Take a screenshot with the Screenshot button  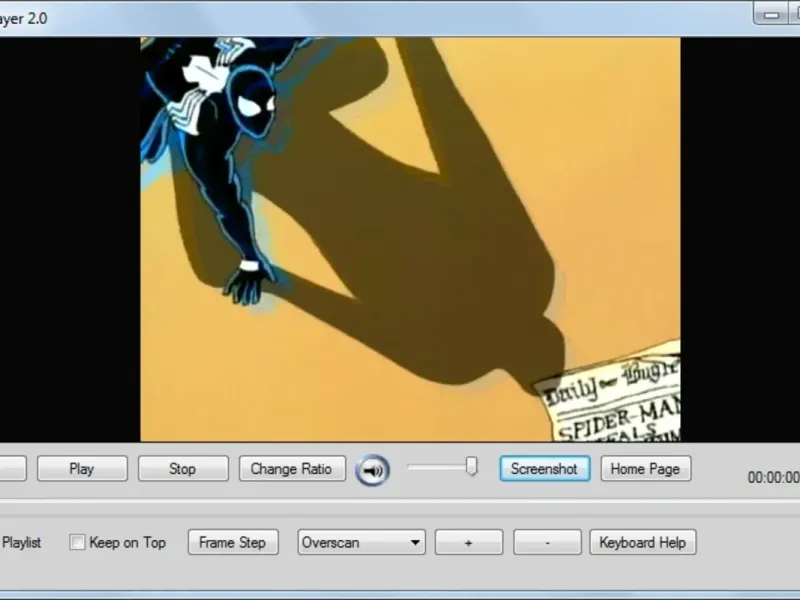[545, 468]
